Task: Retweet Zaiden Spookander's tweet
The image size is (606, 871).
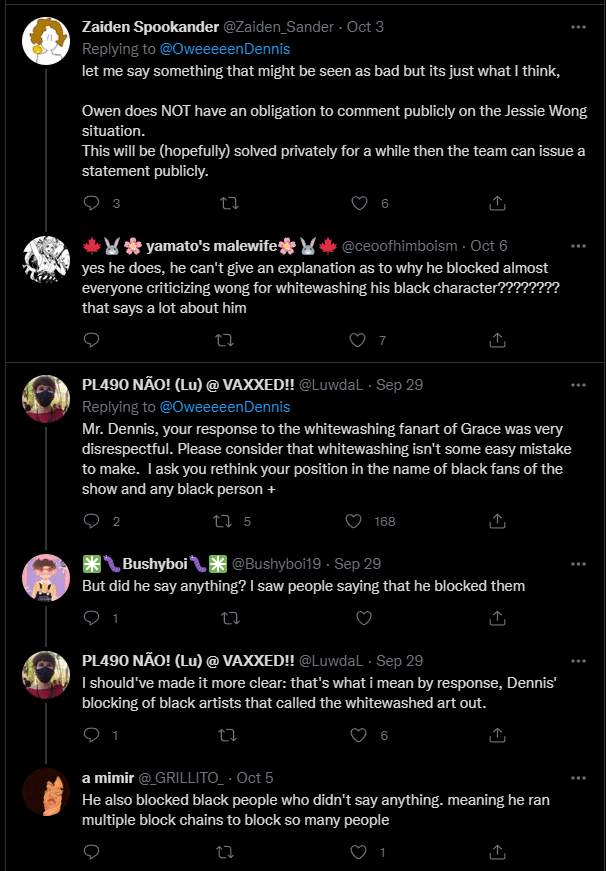Action: (x=228, y=203)
